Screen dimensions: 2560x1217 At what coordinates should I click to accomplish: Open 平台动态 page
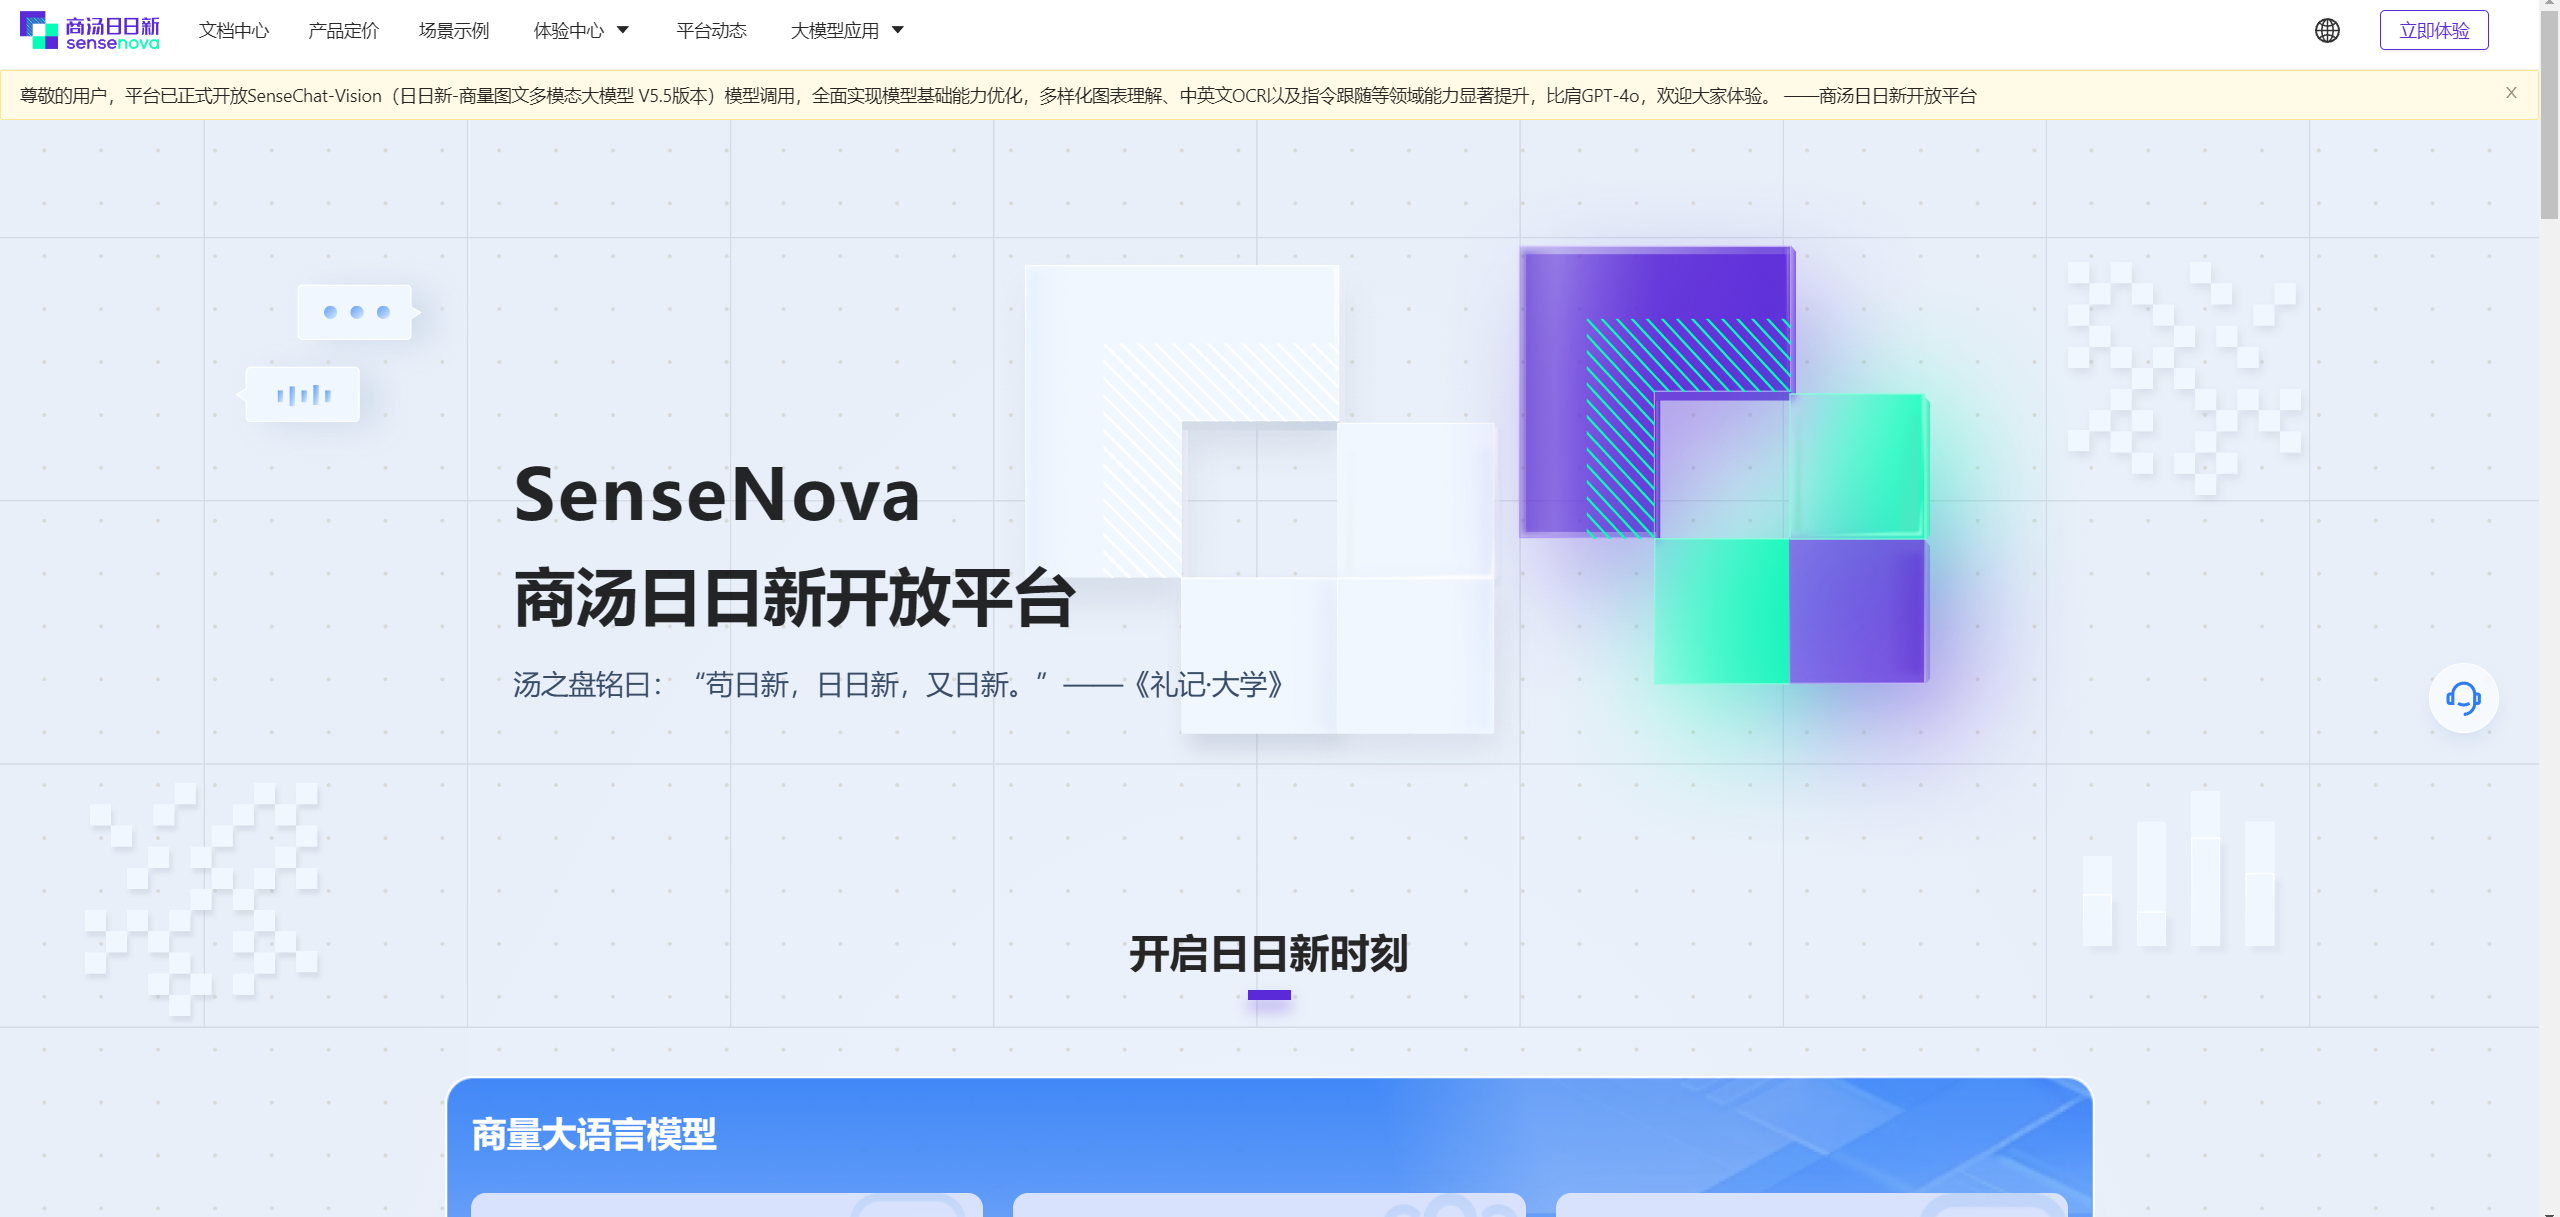(711, 30)
